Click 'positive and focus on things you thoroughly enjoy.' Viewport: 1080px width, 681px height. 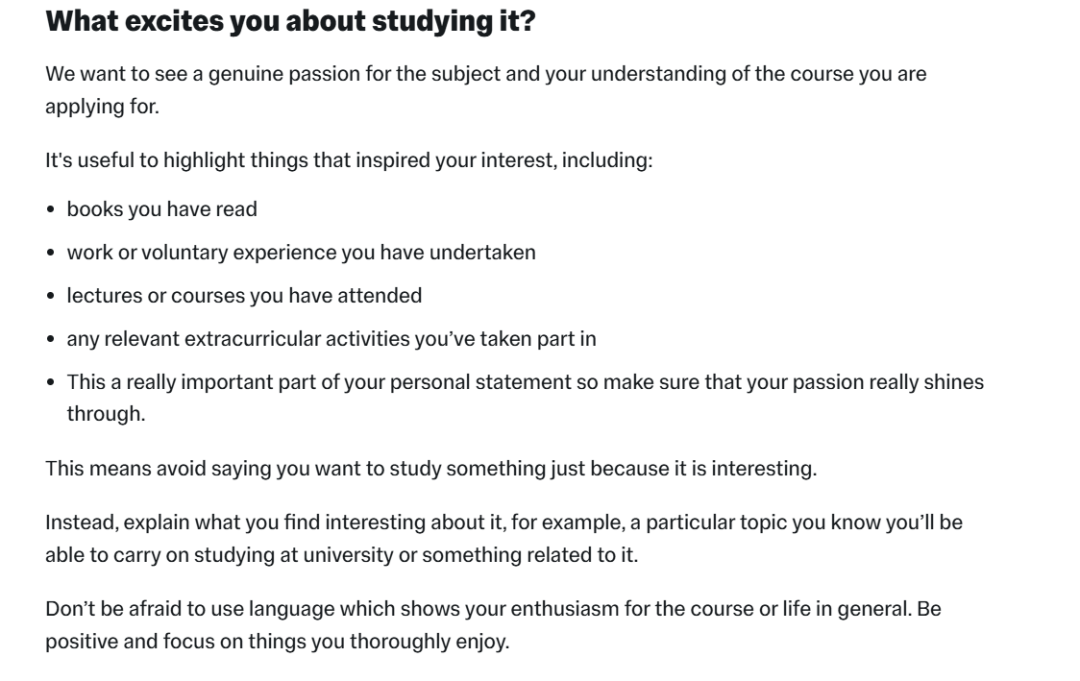click(277, 642)
